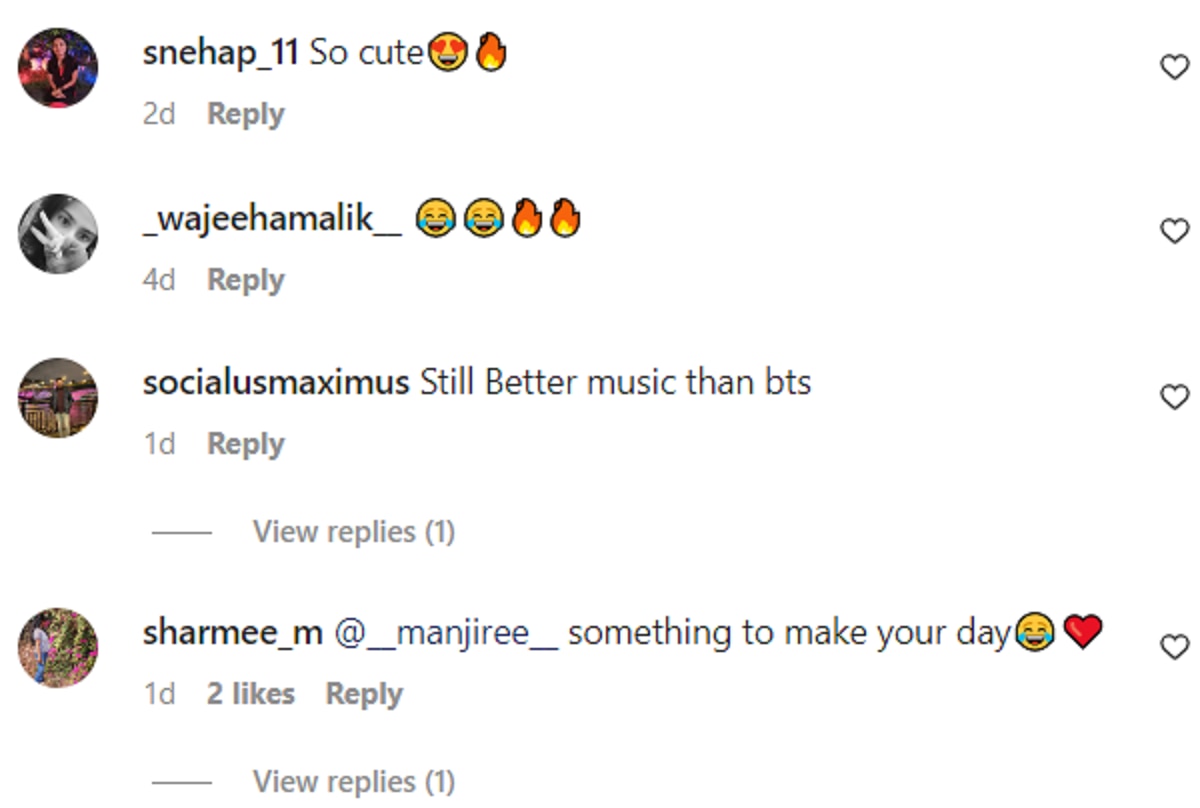
Task: Reply to socialusmaximus's comment
Action: click(245, 444)
